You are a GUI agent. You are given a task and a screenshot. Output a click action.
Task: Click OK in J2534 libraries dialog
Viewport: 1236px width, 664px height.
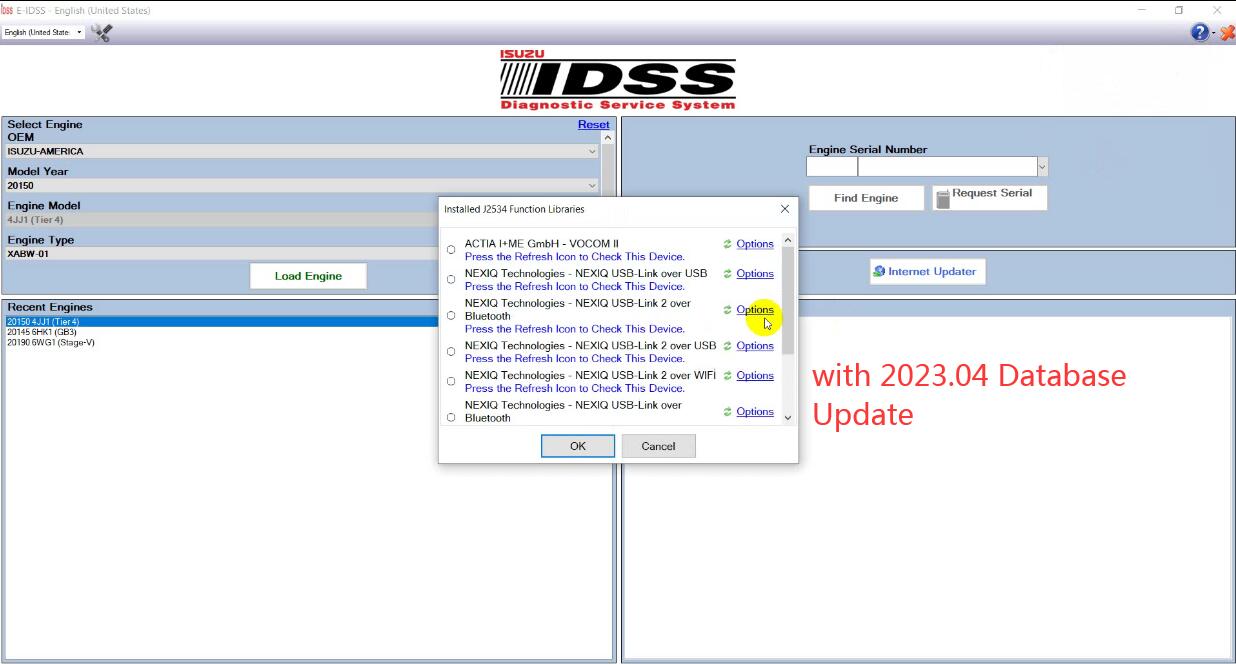tap(578, 446)
